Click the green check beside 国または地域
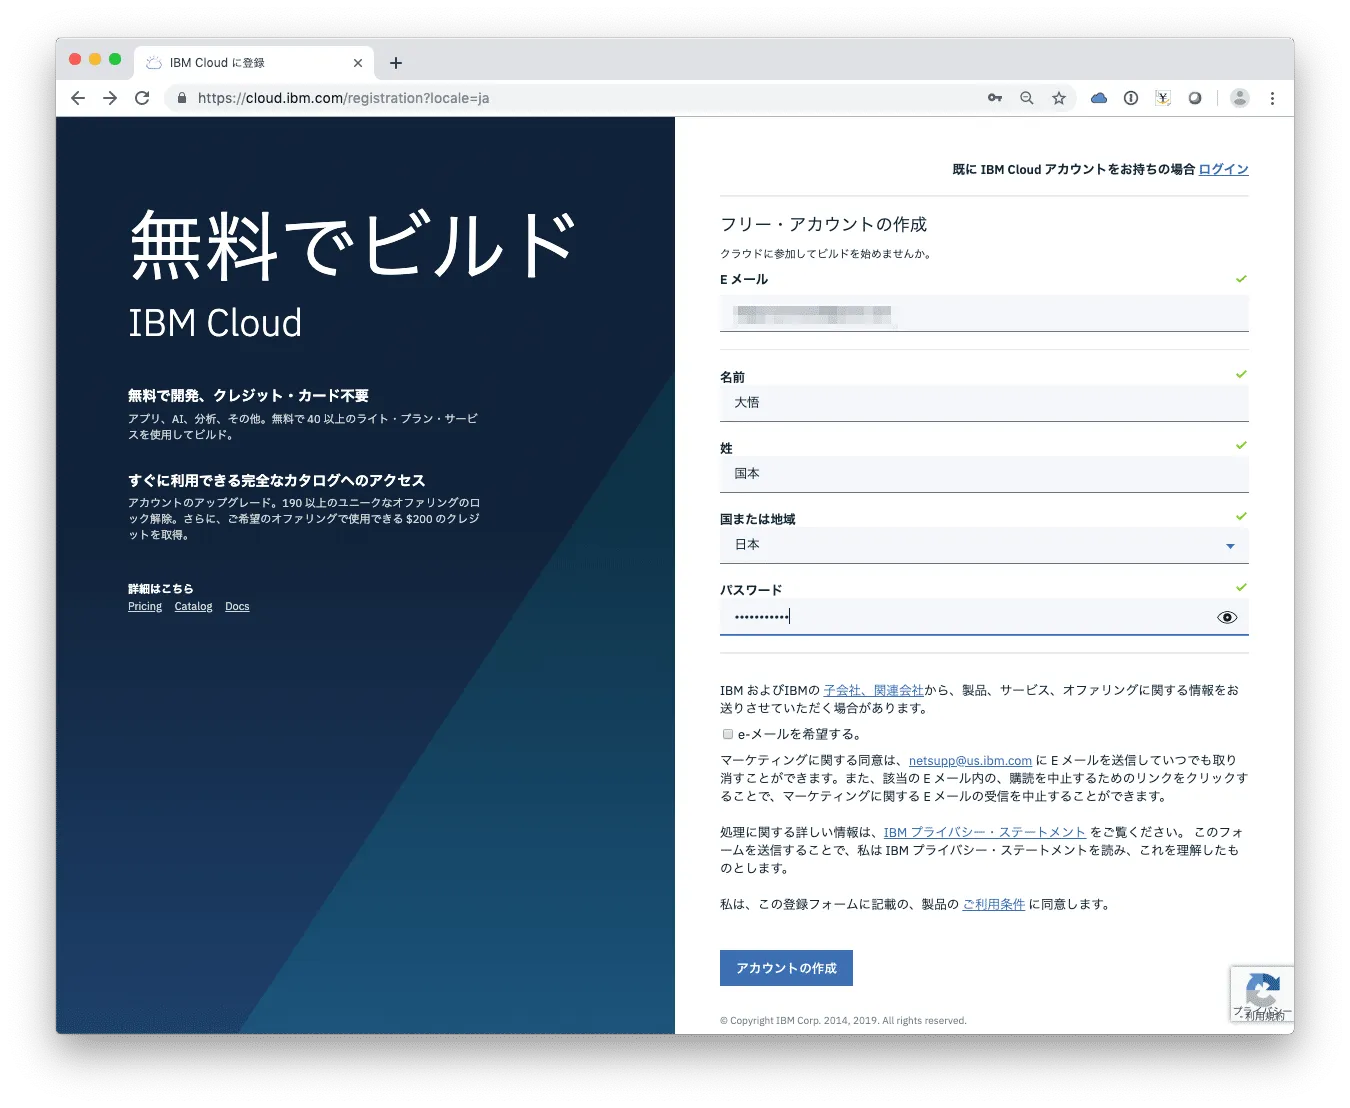The width and height of the screenshot is (1350, 1108). coord(1241,516)
